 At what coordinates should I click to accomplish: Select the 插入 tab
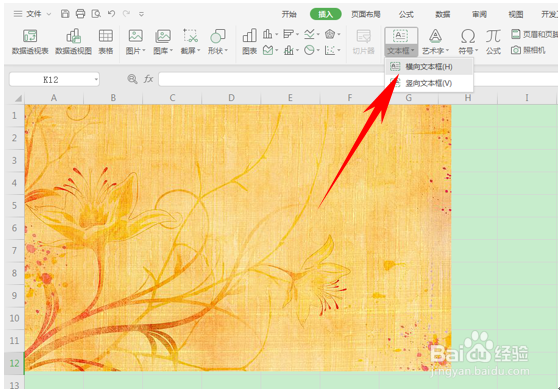pos(325,14)
